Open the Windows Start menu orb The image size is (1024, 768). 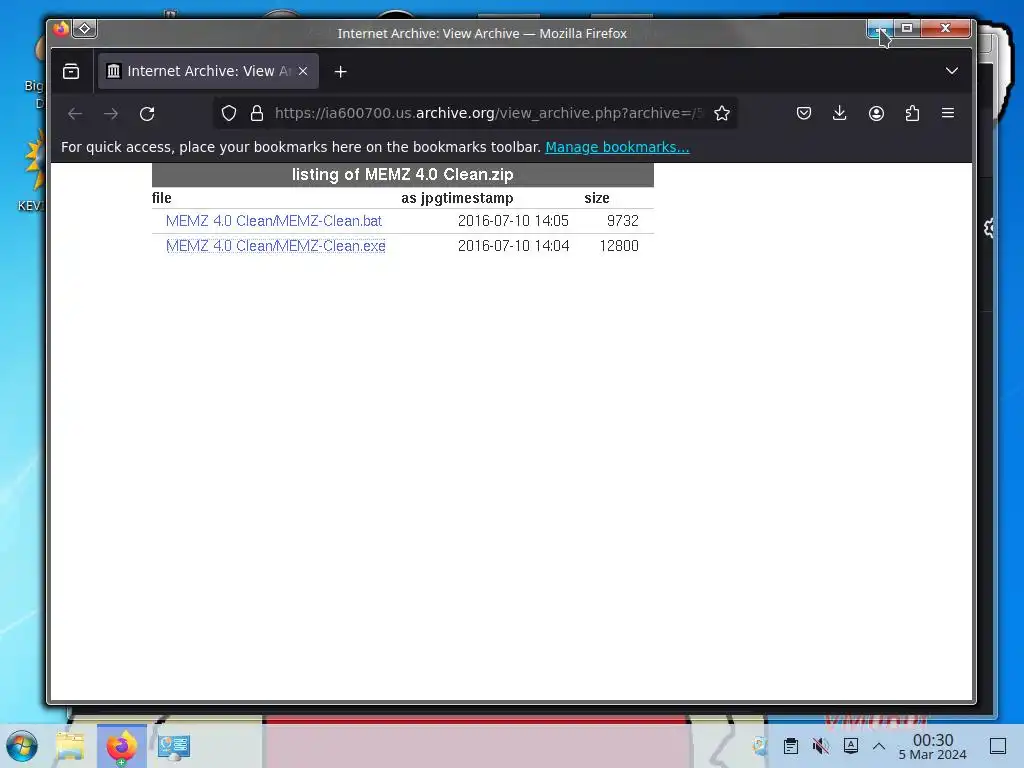click(22, 746)
